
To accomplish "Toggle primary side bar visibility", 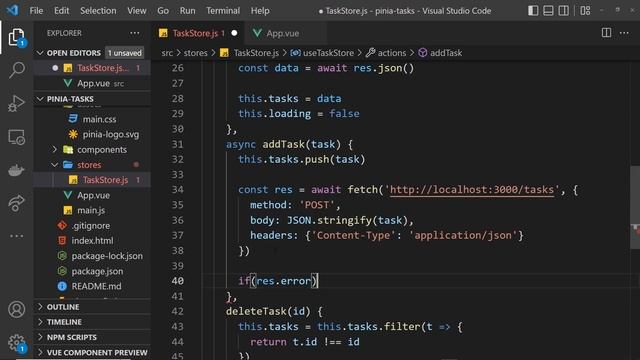I will (533, 11).
